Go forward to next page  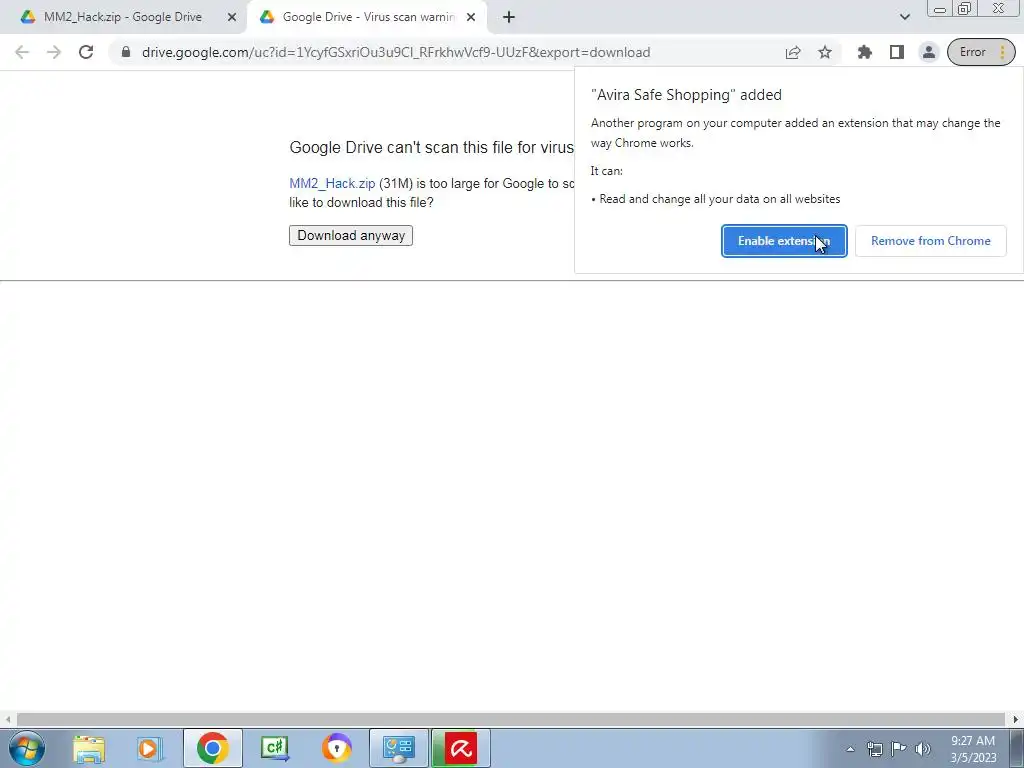point(54,52)
